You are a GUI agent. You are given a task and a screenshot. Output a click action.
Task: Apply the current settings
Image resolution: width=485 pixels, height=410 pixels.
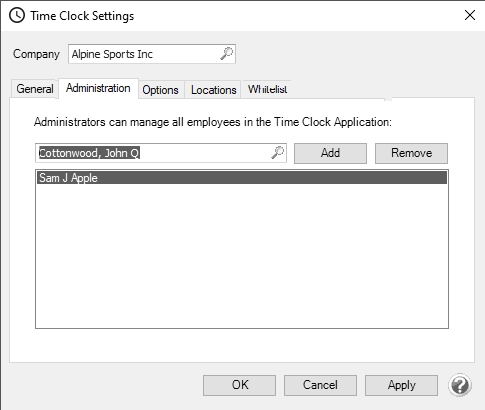coord(401,385)
